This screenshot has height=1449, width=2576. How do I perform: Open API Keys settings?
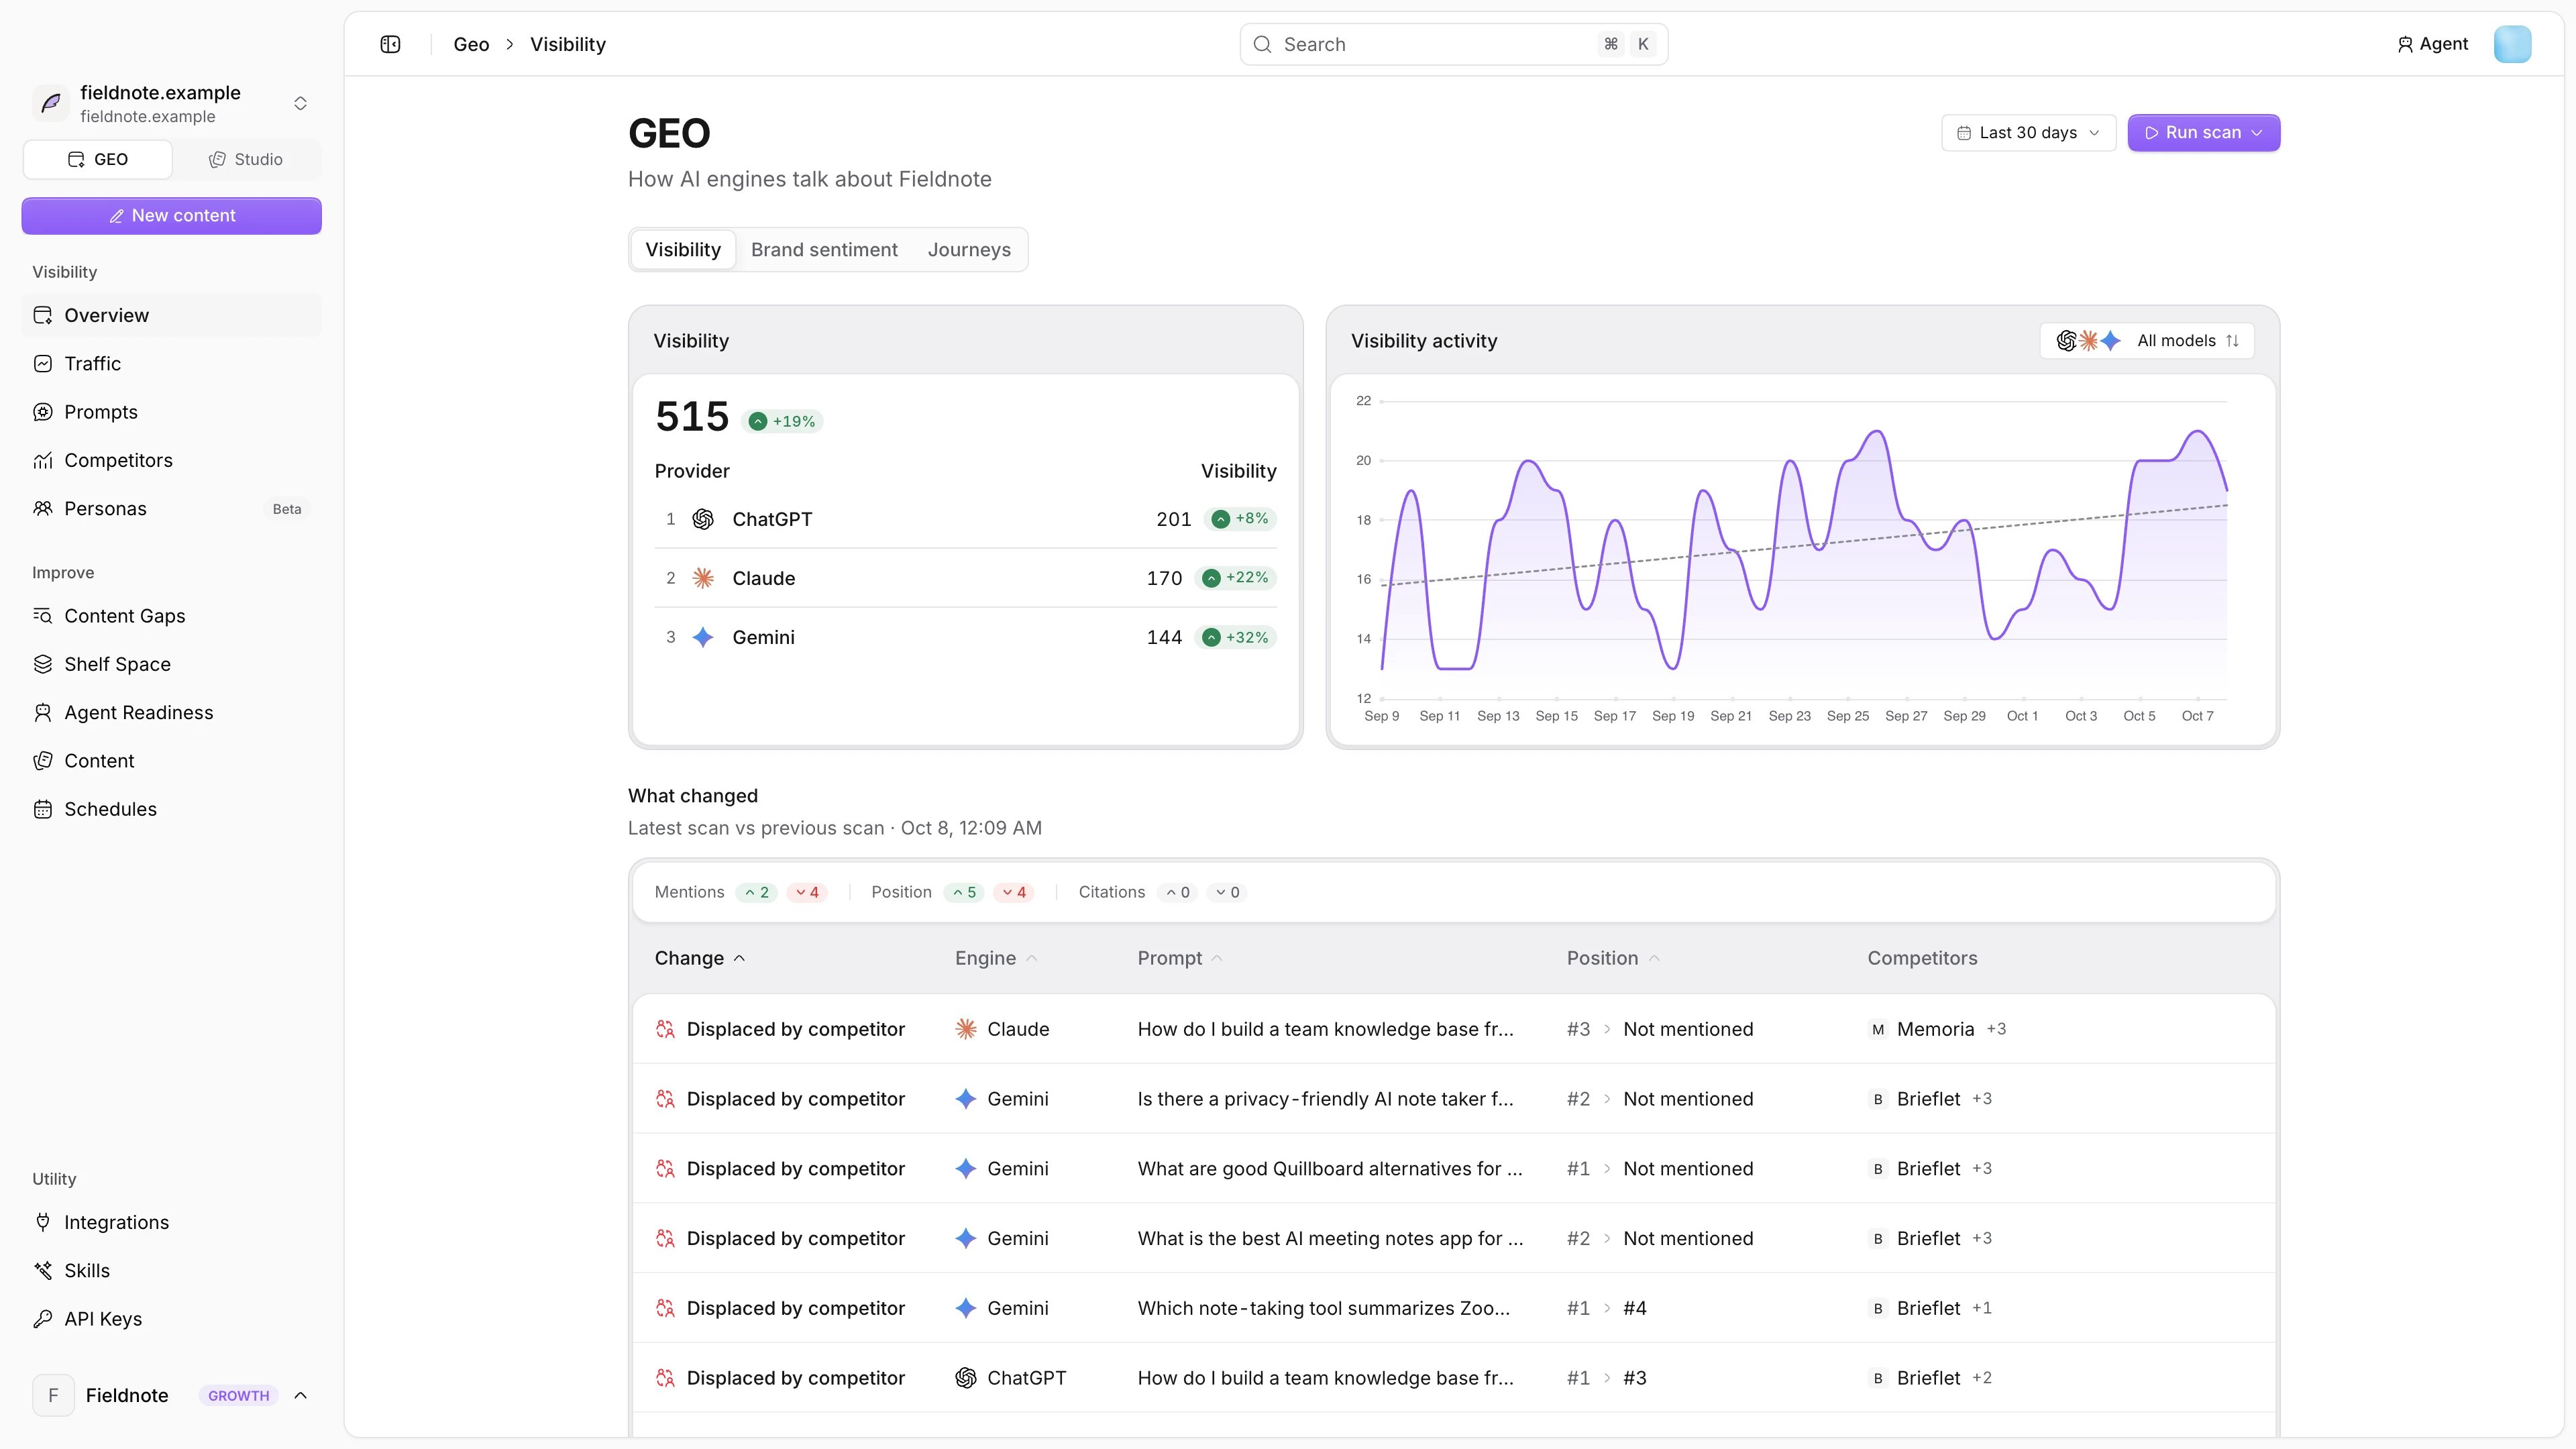[x=171, y=1319]
